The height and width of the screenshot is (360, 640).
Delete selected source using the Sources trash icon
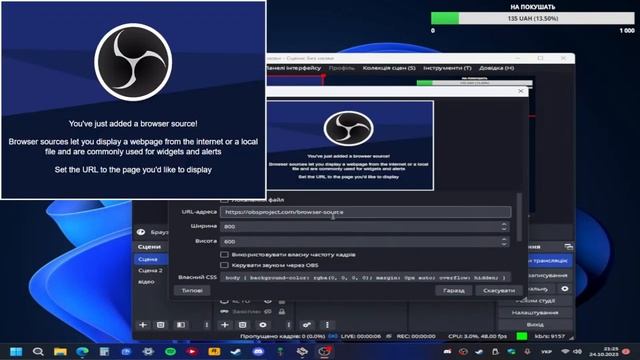point(242,325)
